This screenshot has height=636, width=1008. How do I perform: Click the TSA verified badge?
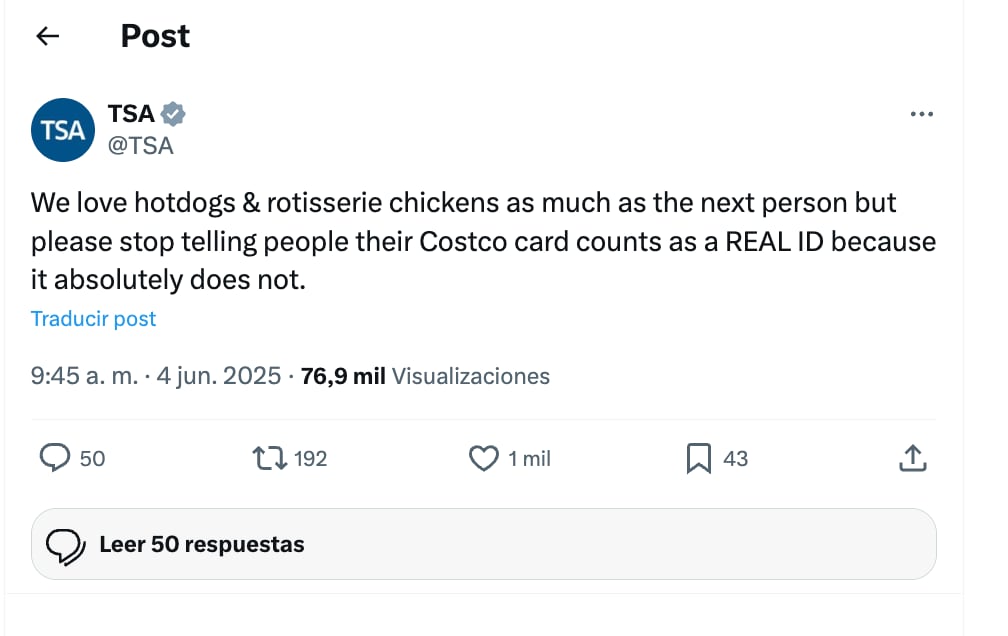[x=174, y=113]
